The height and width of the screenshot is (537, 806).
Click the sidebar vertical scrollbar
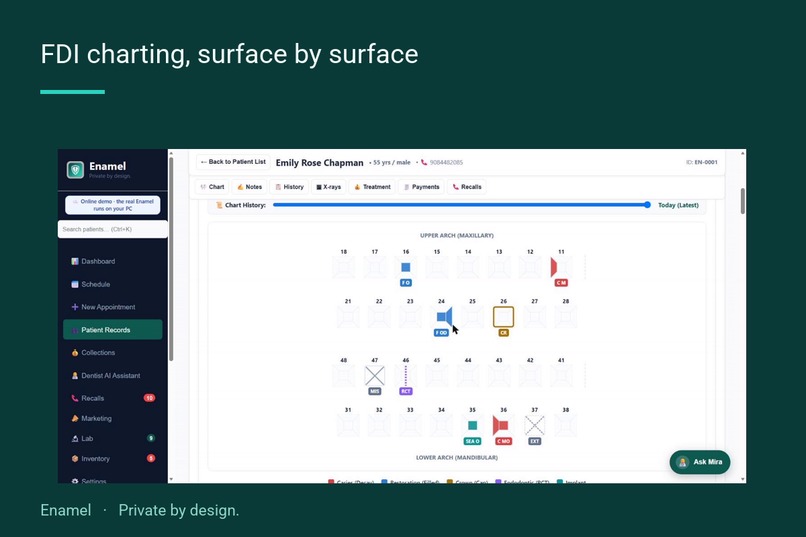pos(171,259)
